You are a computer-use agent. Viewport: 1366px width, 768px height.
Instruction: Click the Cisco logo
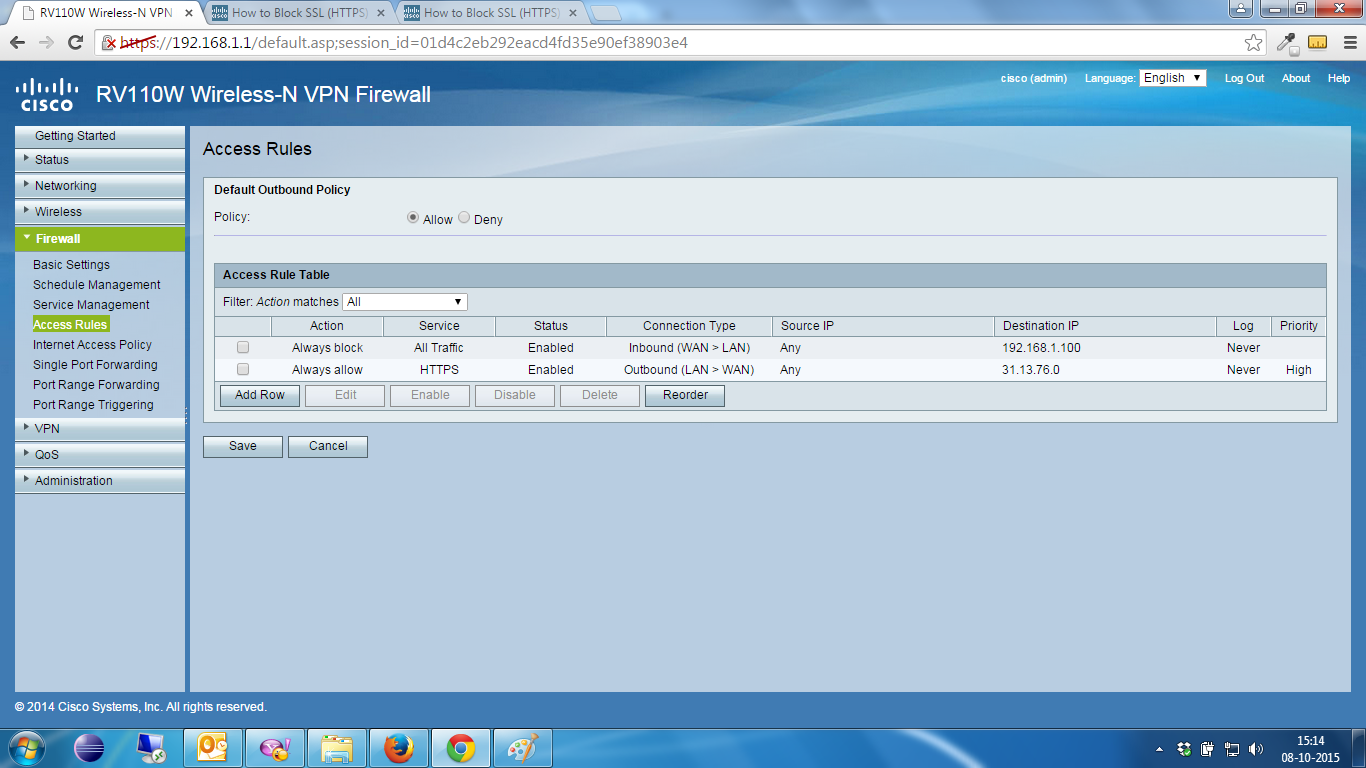coord(47,94)
